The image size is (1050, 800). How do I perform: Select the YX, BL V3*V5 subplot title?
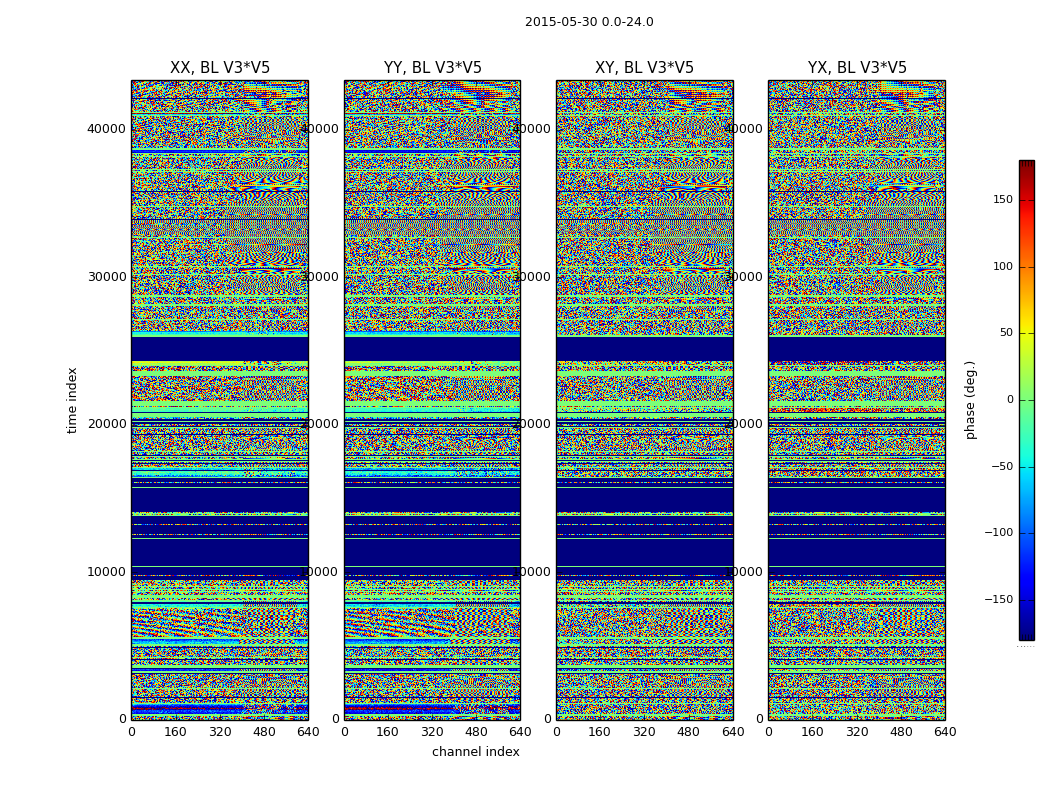pos(857,68)
